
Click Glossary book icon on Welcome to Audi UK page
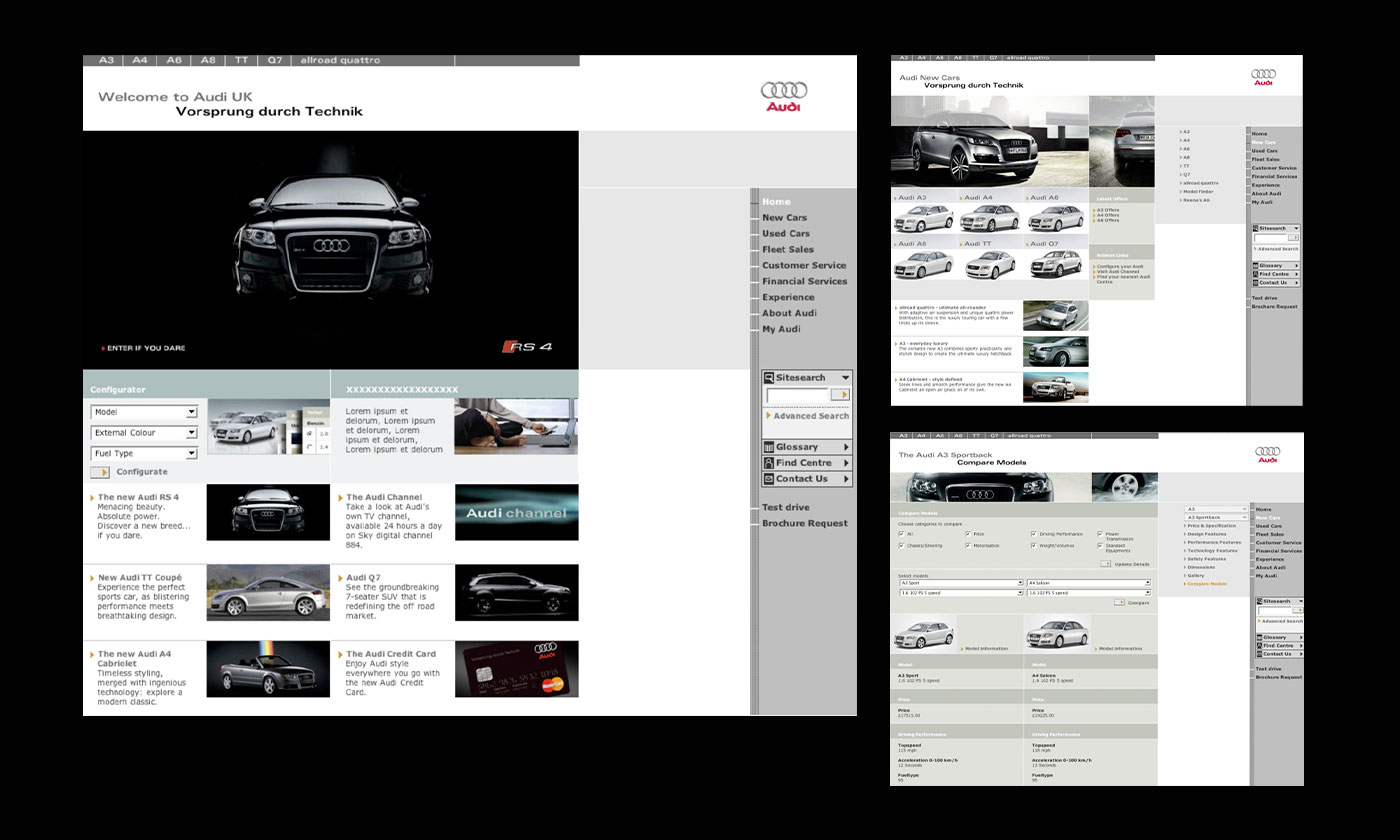pyautogui.click(x=768, y=447)
